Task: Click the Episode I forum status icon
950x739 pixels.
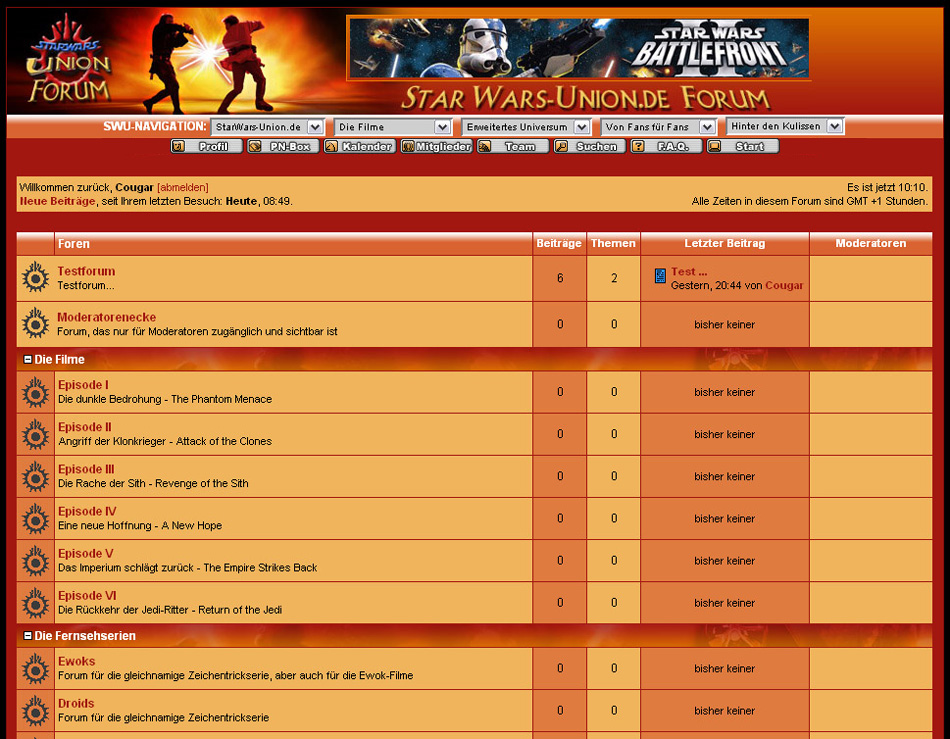Action: coord(36,392)
